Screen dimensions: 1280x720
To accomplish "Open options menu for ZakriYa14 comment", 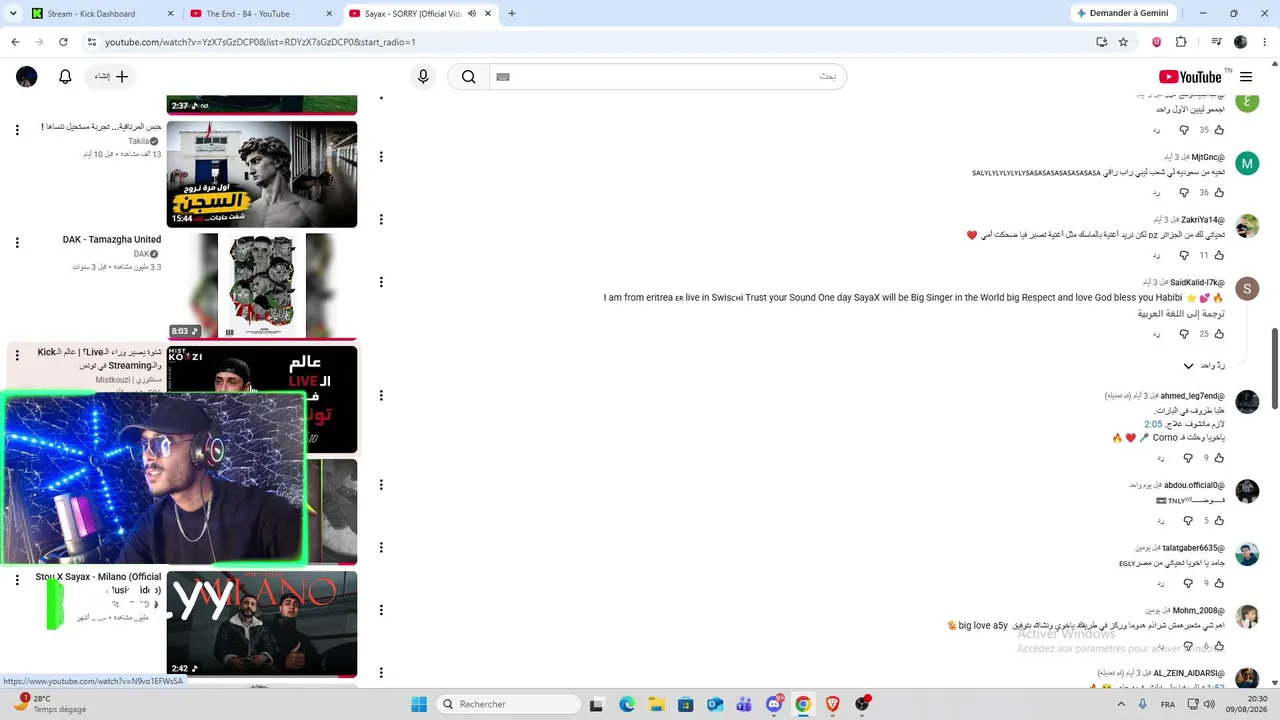I will pos(381,220).
